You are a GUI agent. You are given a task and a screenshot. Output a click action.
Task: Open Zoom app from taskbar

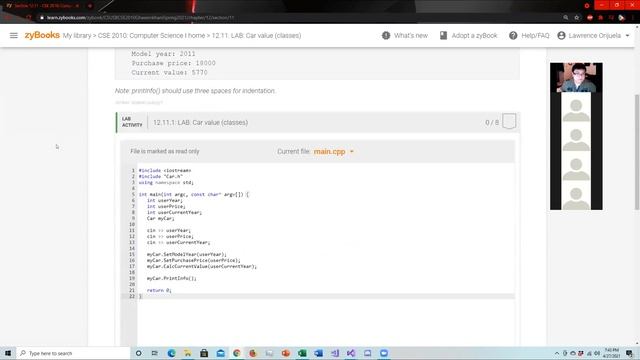[x=384, y=353]
